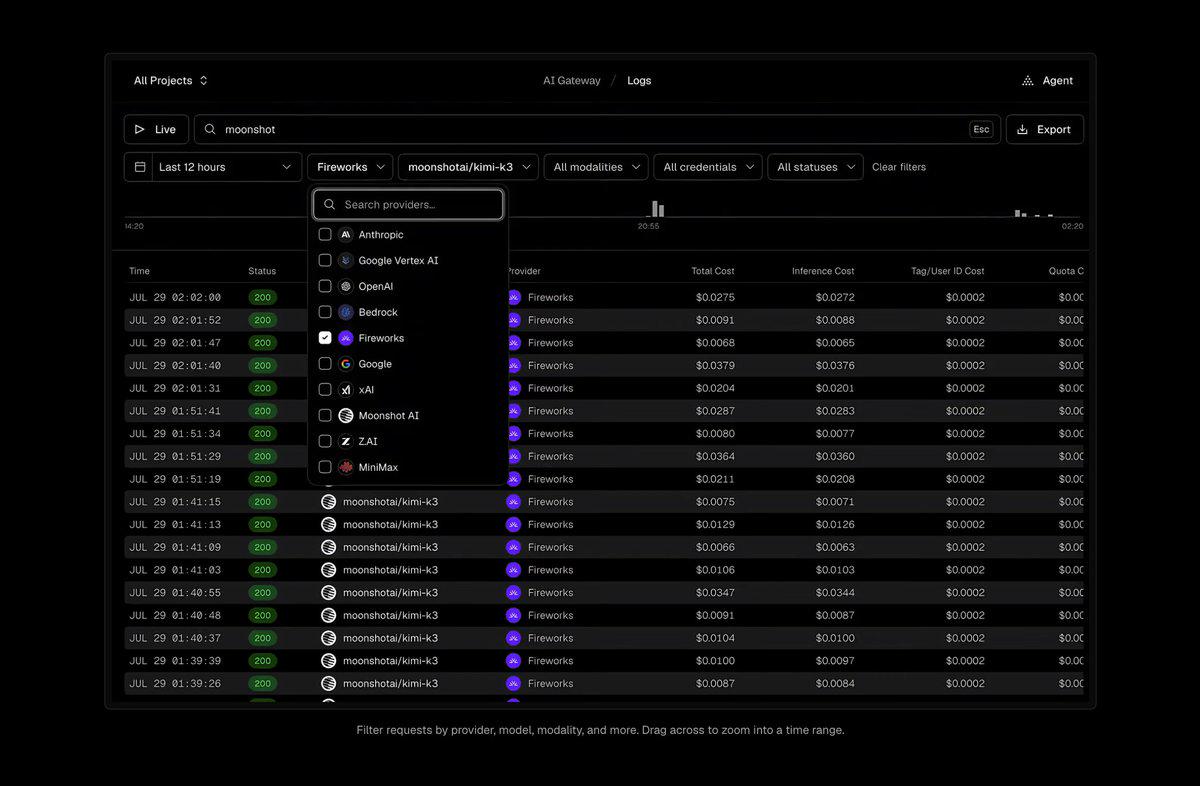Screen dimensions: 1200x786
Task: Select the Logs breadcrumb item
Action: point(639,81)
